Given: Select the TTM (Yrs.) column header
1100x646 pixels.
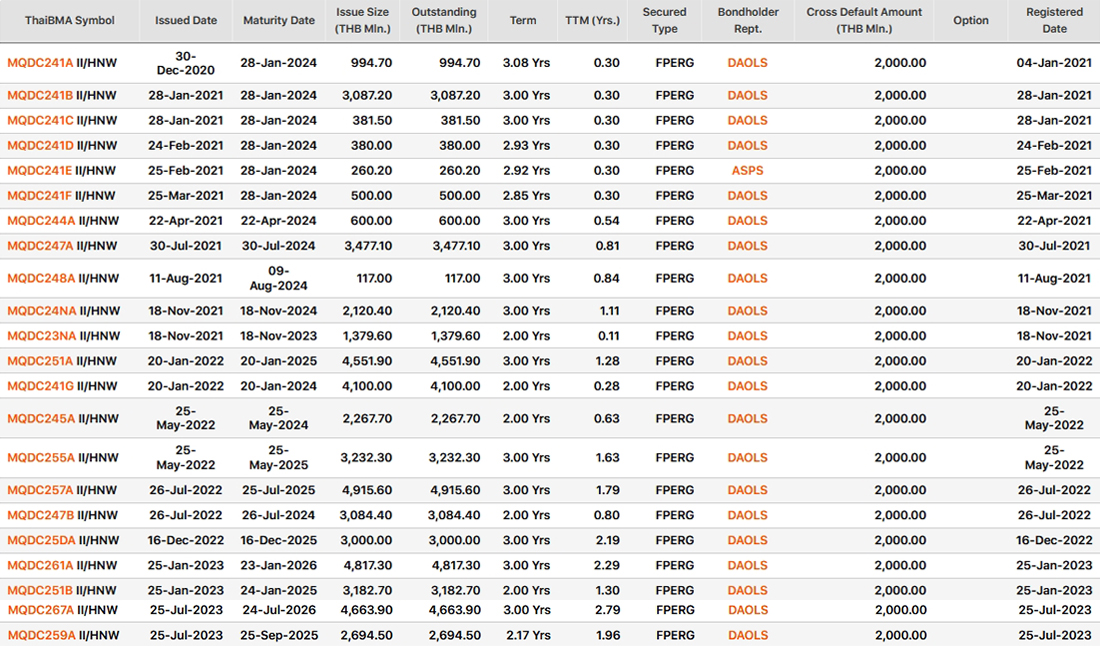Looking at the screenshot, I should point(593,20).
